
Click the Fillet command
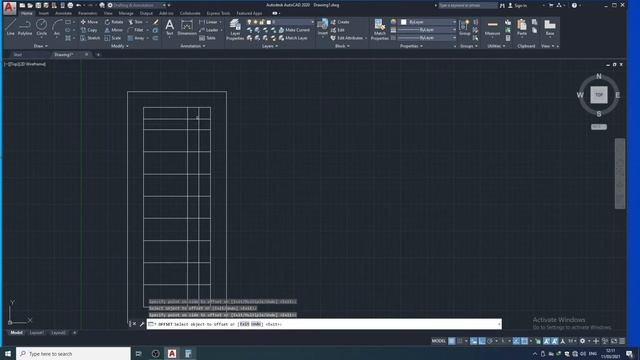click(x=136, y=30)
